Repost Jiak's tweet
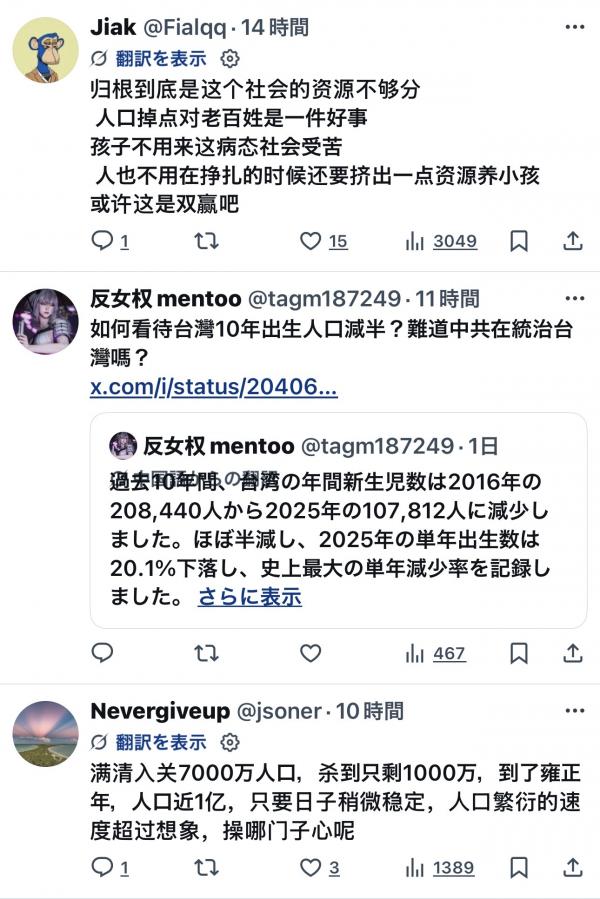This screenshot has width=600, height=899. (207, 241)
